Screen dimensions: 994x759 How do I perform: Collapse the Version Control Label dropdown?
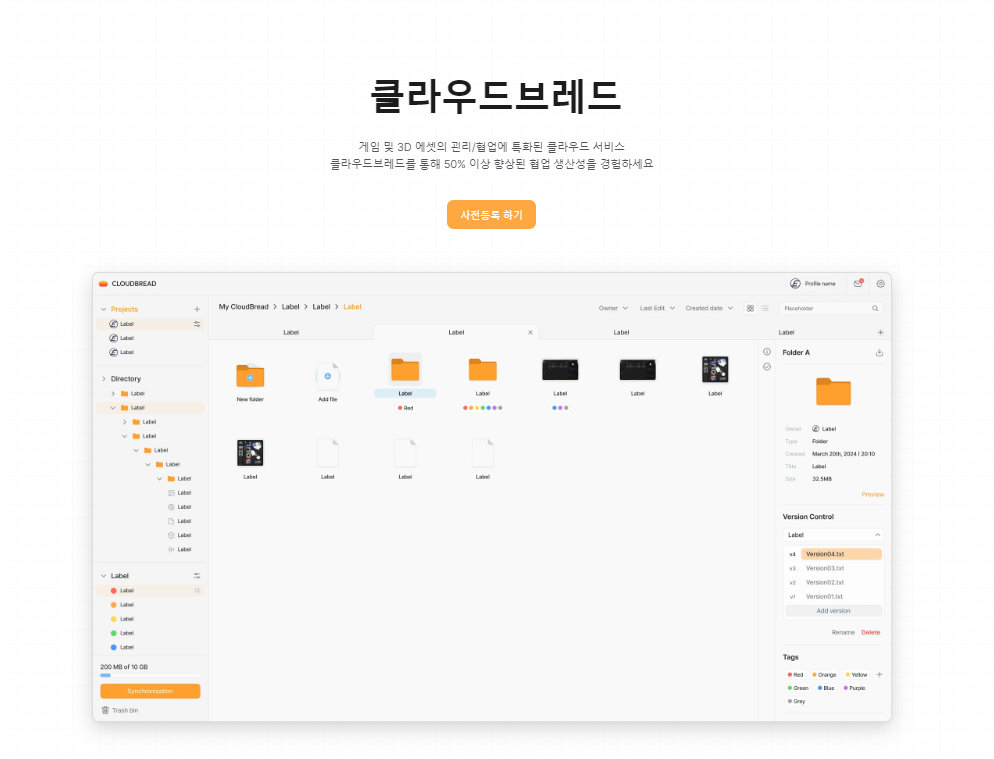click(x=877, y=535)
